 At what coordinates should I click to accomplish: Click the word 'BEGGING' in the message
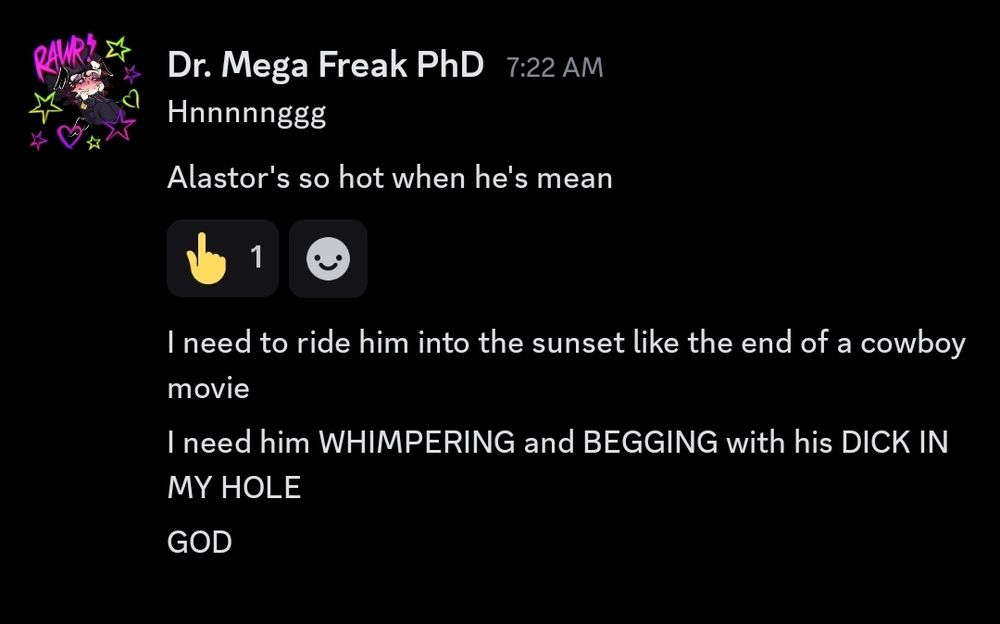point(650,442)
